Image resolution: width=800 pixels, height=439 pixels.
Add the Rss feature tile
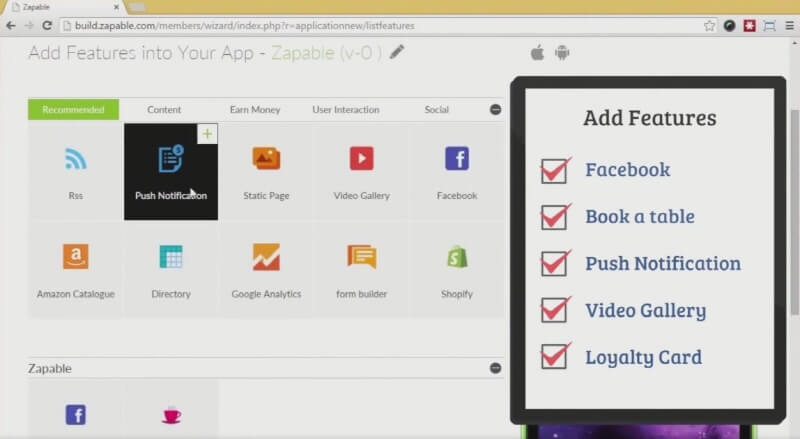[x=76, y=172]
